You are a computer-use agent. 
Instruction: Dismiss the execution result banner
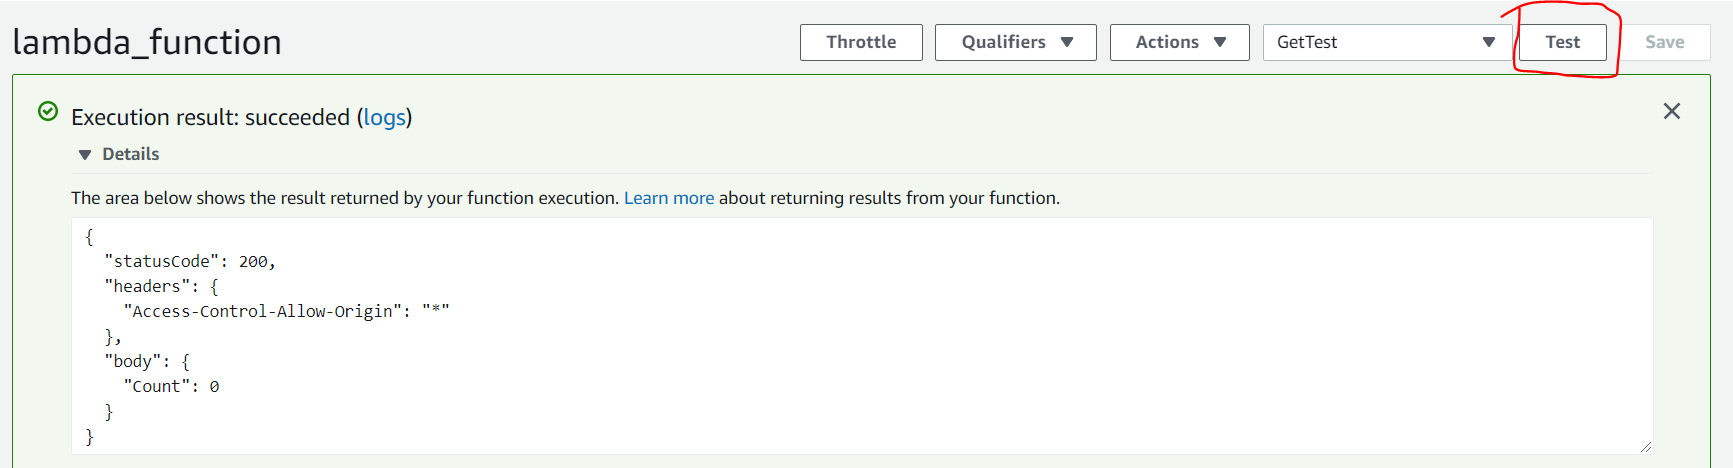[1672, 111]
